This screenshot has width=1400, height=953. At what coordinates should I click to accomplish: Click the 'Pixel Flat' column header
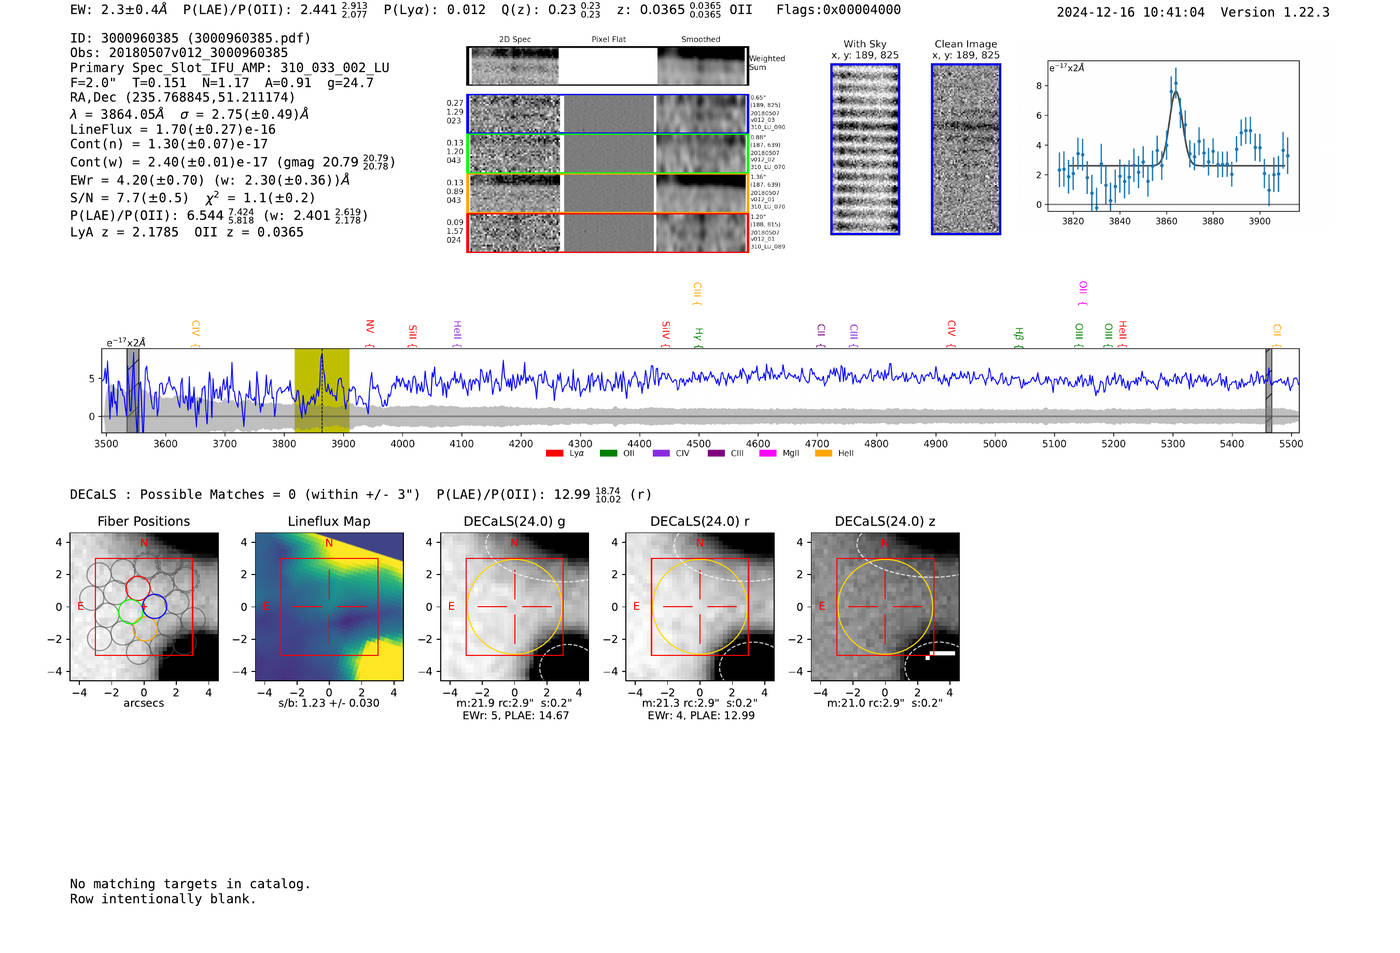pyautogui.click(x=608, y=39)
